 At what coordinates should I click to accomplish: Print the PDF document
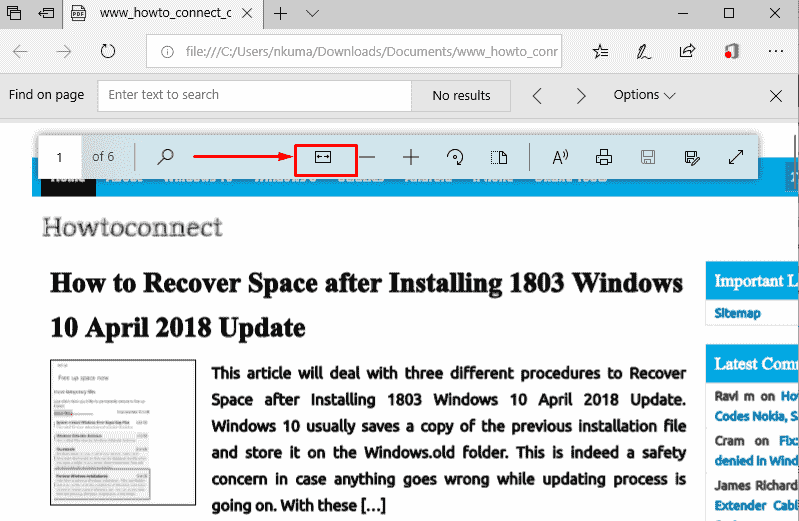(604, 157)
